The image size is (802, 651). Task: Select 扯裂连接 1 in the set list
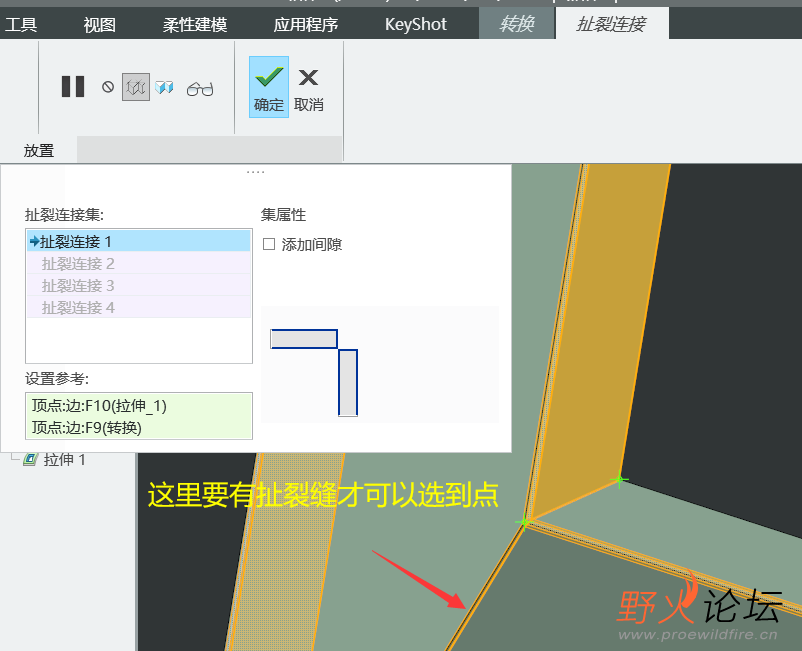[x=139, y=241]
